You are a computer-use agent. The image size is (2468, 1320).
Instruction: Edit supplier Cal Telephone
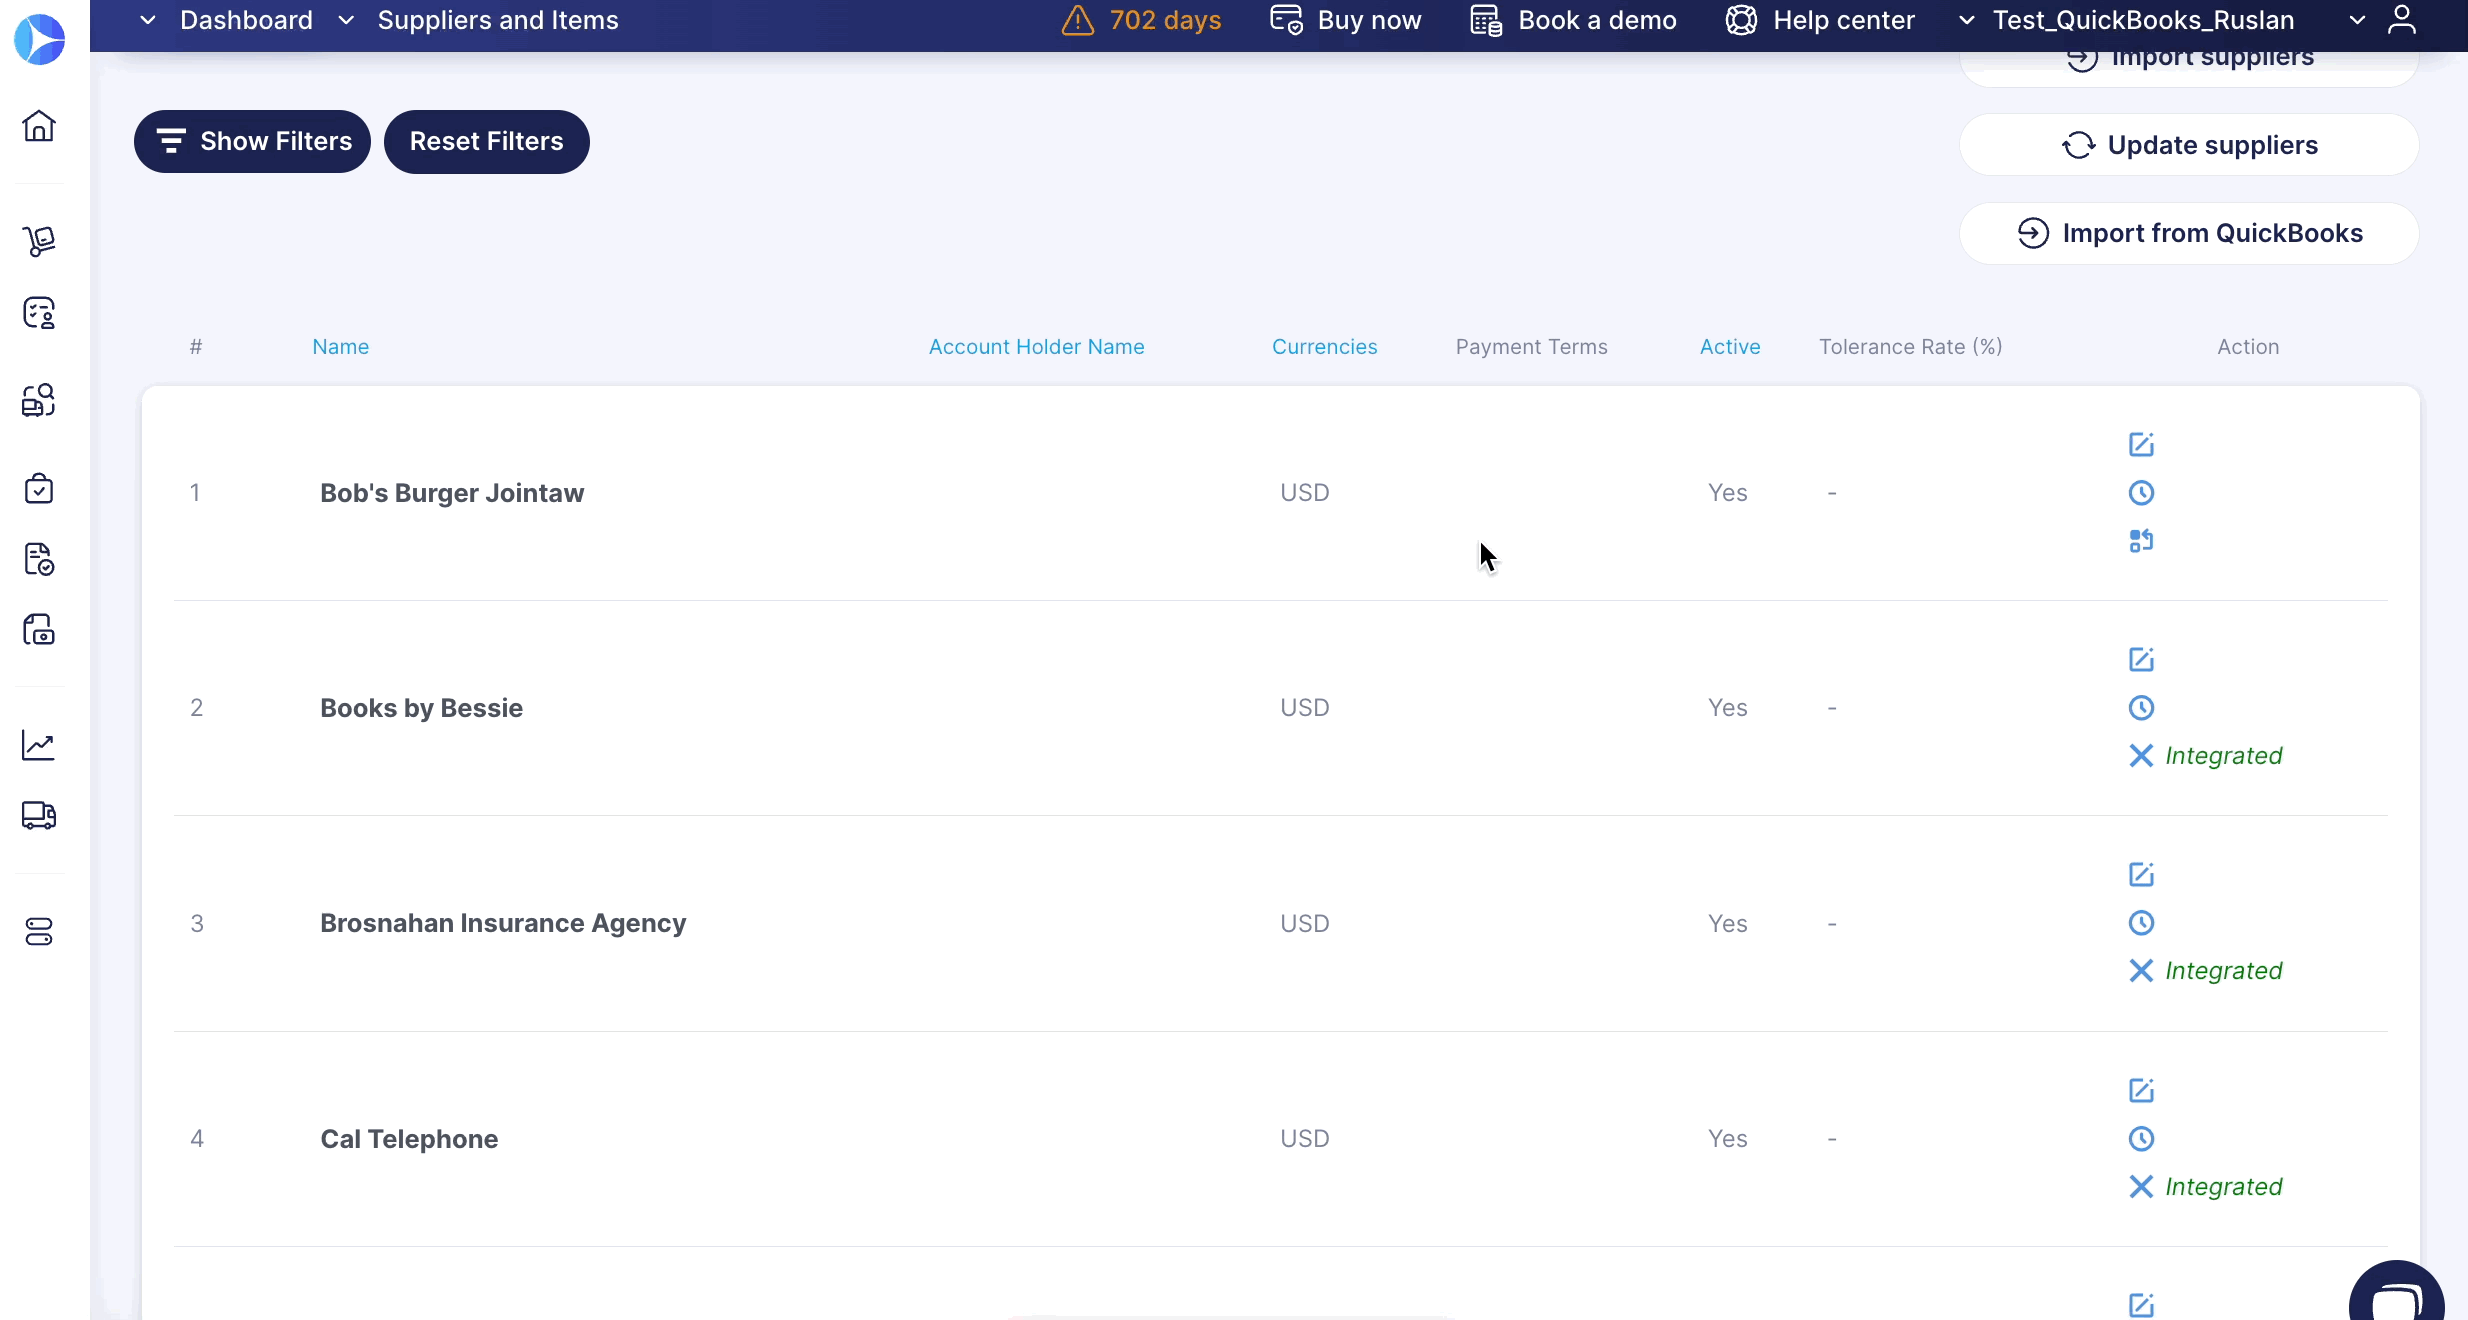tap(2141, 1091)
